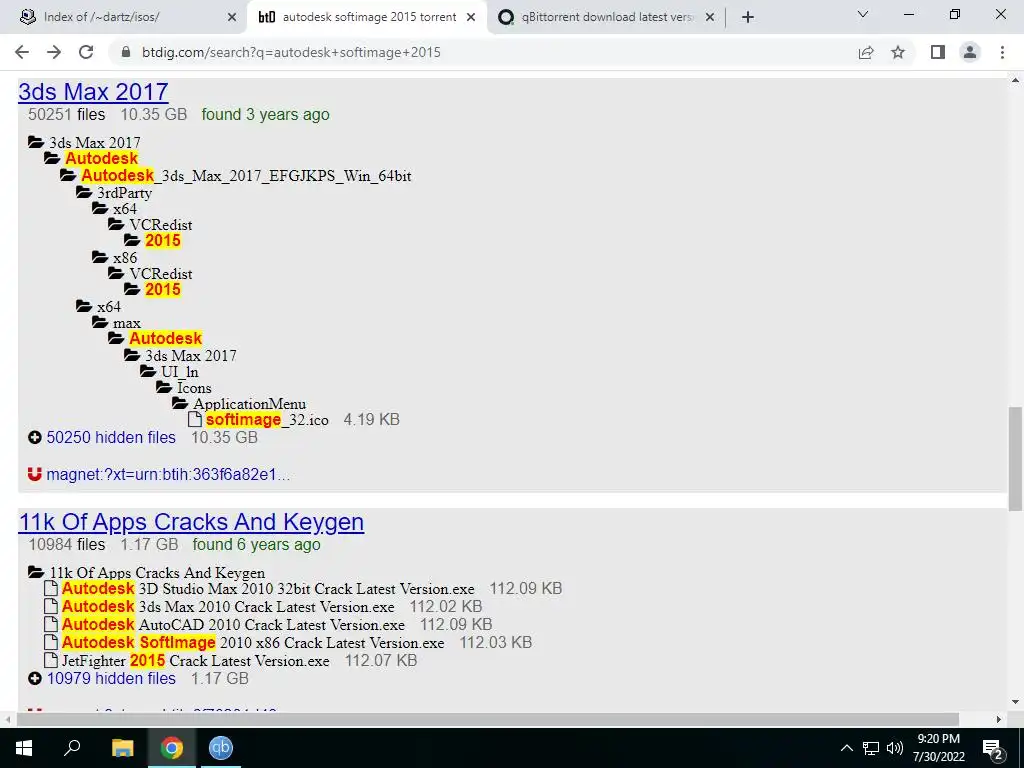Close the 'Index of /~dartz/isos/' tab
The height and width of the screenshot is (768, 1024).
click(232, 18)
